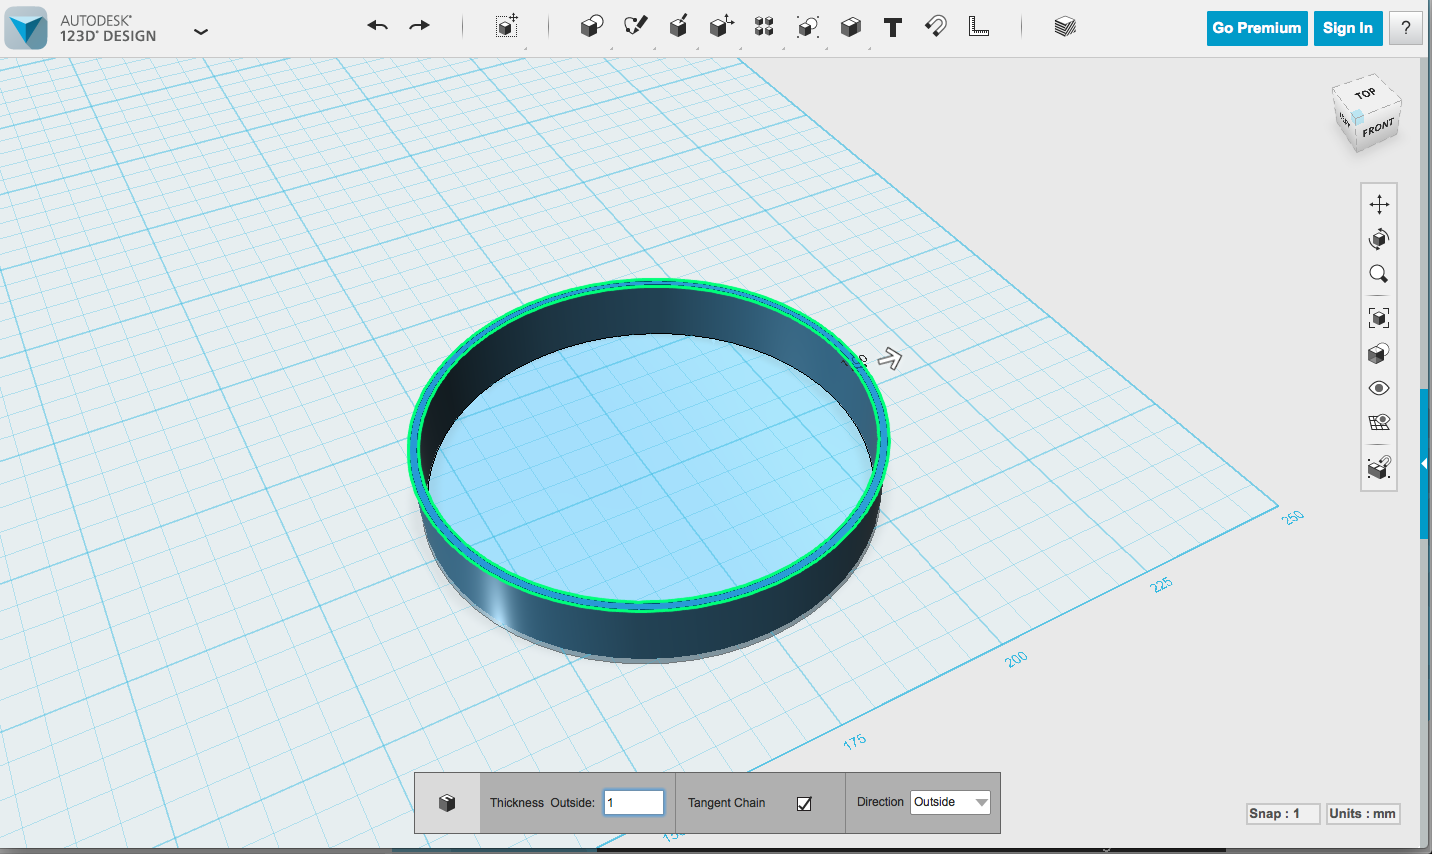1432x854 pixels.
Task: Select the Zoom magnifier tool
Action: pyautogui.click(x=1379, y=274)
